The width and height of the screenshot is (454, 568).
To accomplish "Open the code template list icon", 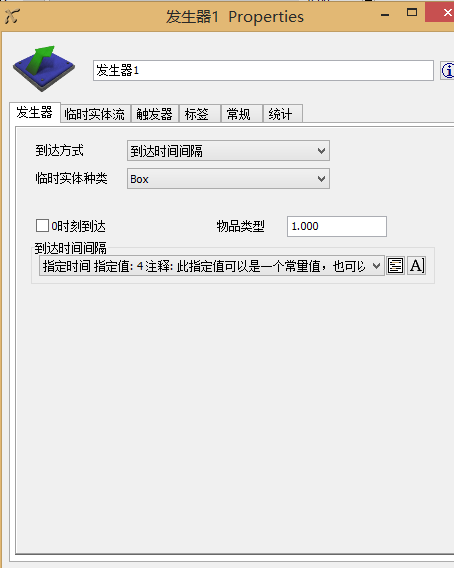I will click(x=395, y=266).
